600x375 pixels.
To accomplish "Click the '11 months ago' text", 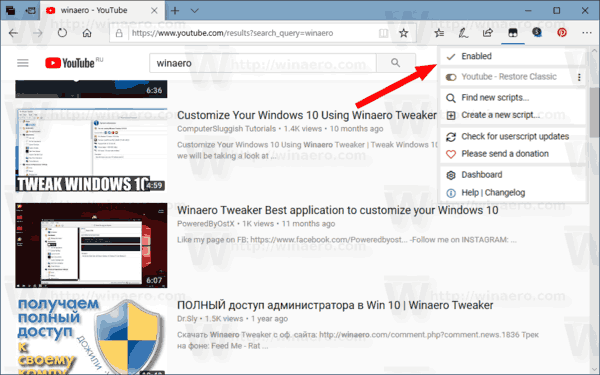I will pyautogui.click(x=308, y=224).
